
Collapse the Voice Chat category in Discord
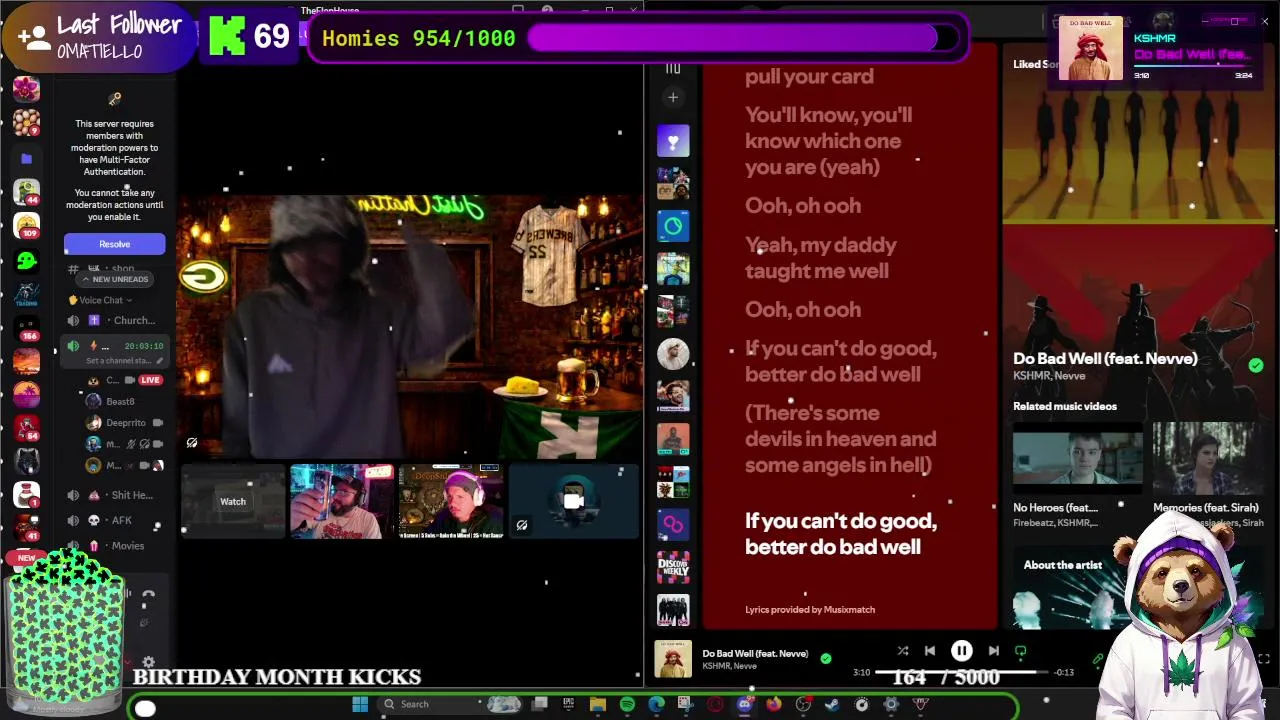[x=100, y=300]
